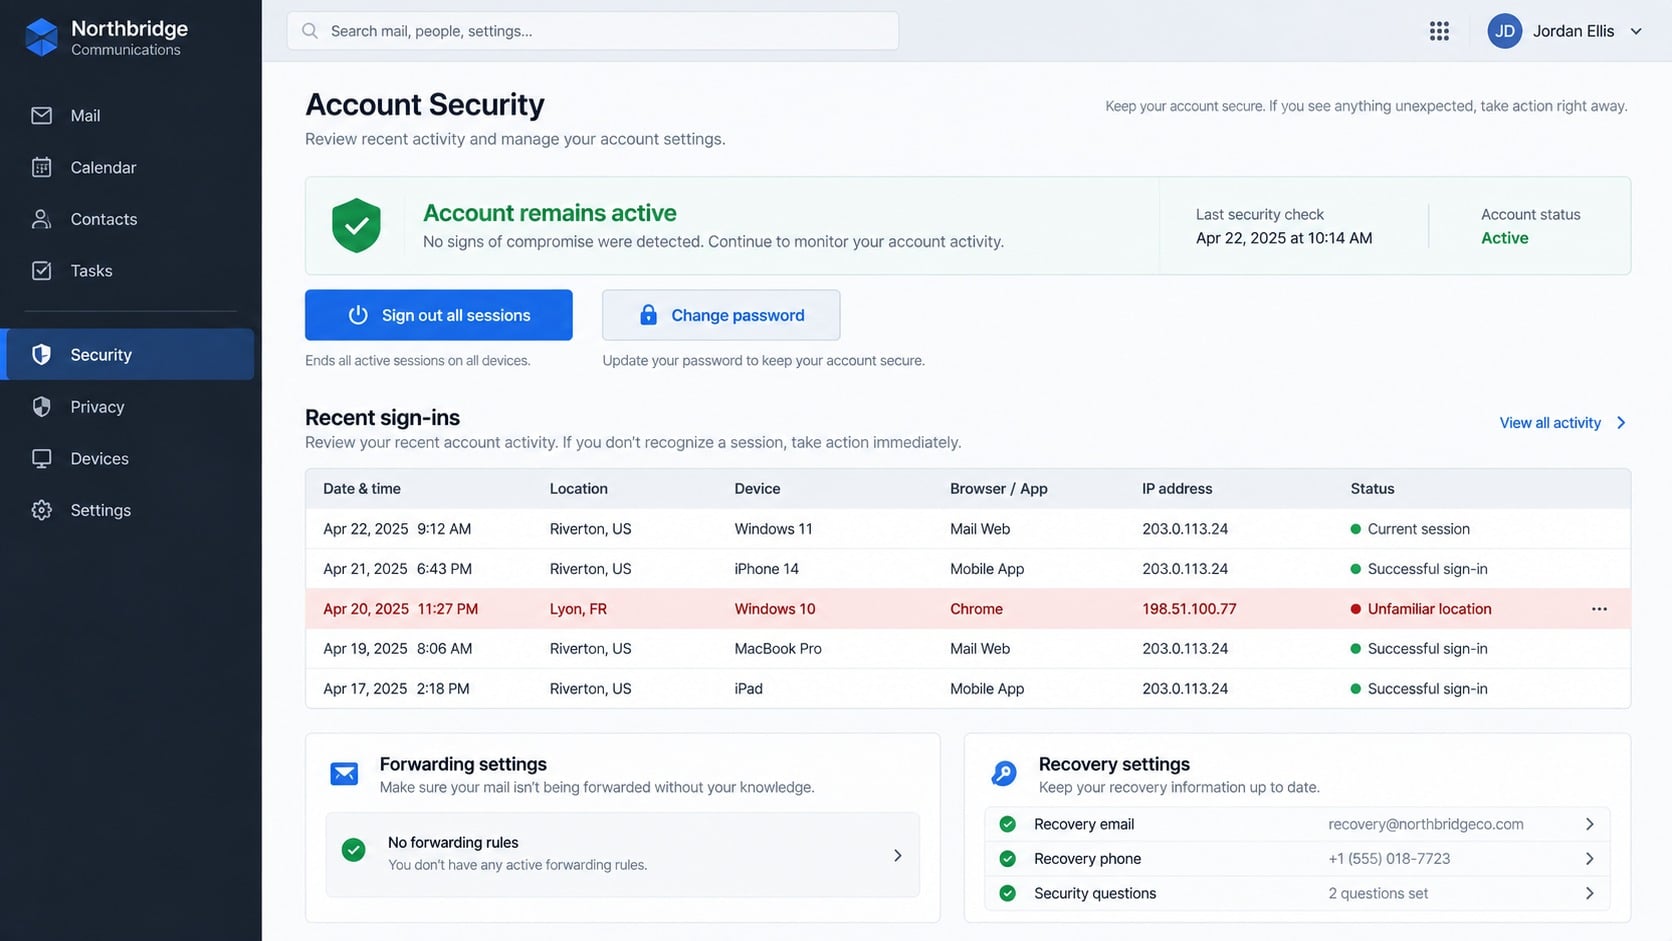Click the padlock icon on Change password
The height and width of the screenshot is (941, 1672).
pos(648,315)
